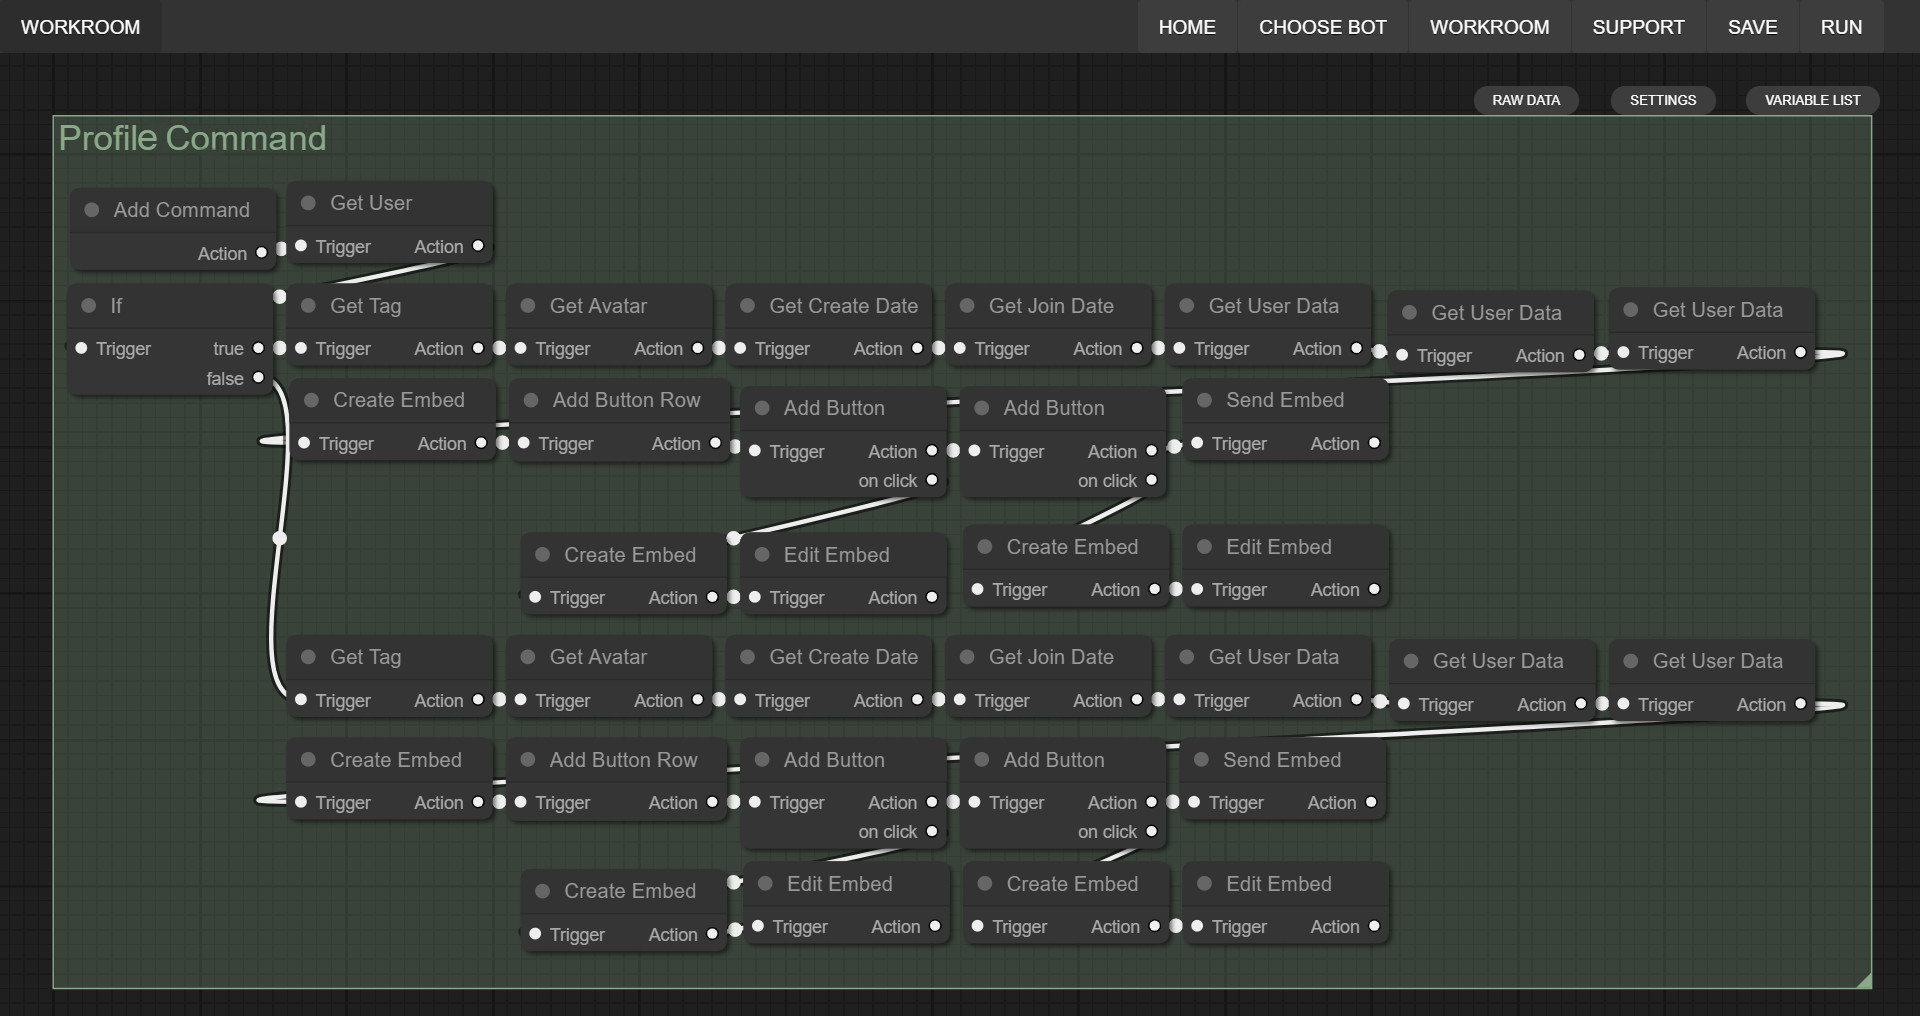The height and width of the screenshot is (1016, 1920).
Task: Click the Action output of Get Create Date node
Action: coord(915,348)
